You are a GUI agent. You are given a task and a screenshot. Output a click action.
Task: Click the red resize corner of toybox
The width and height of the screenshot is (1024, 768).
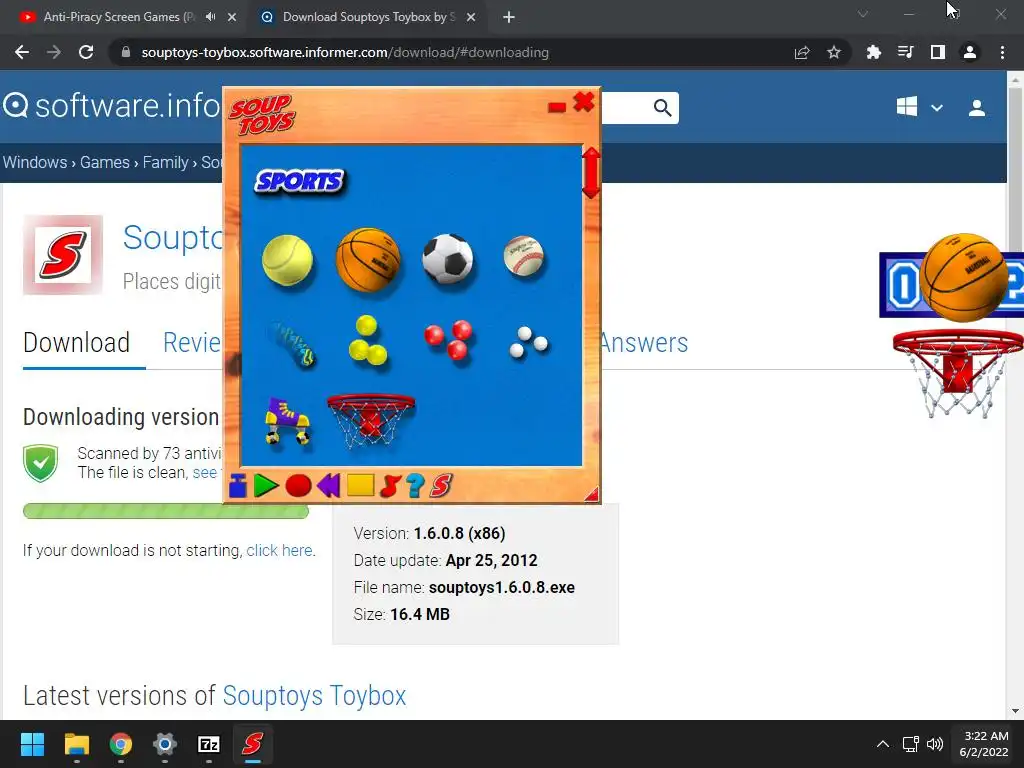[592, 494]
